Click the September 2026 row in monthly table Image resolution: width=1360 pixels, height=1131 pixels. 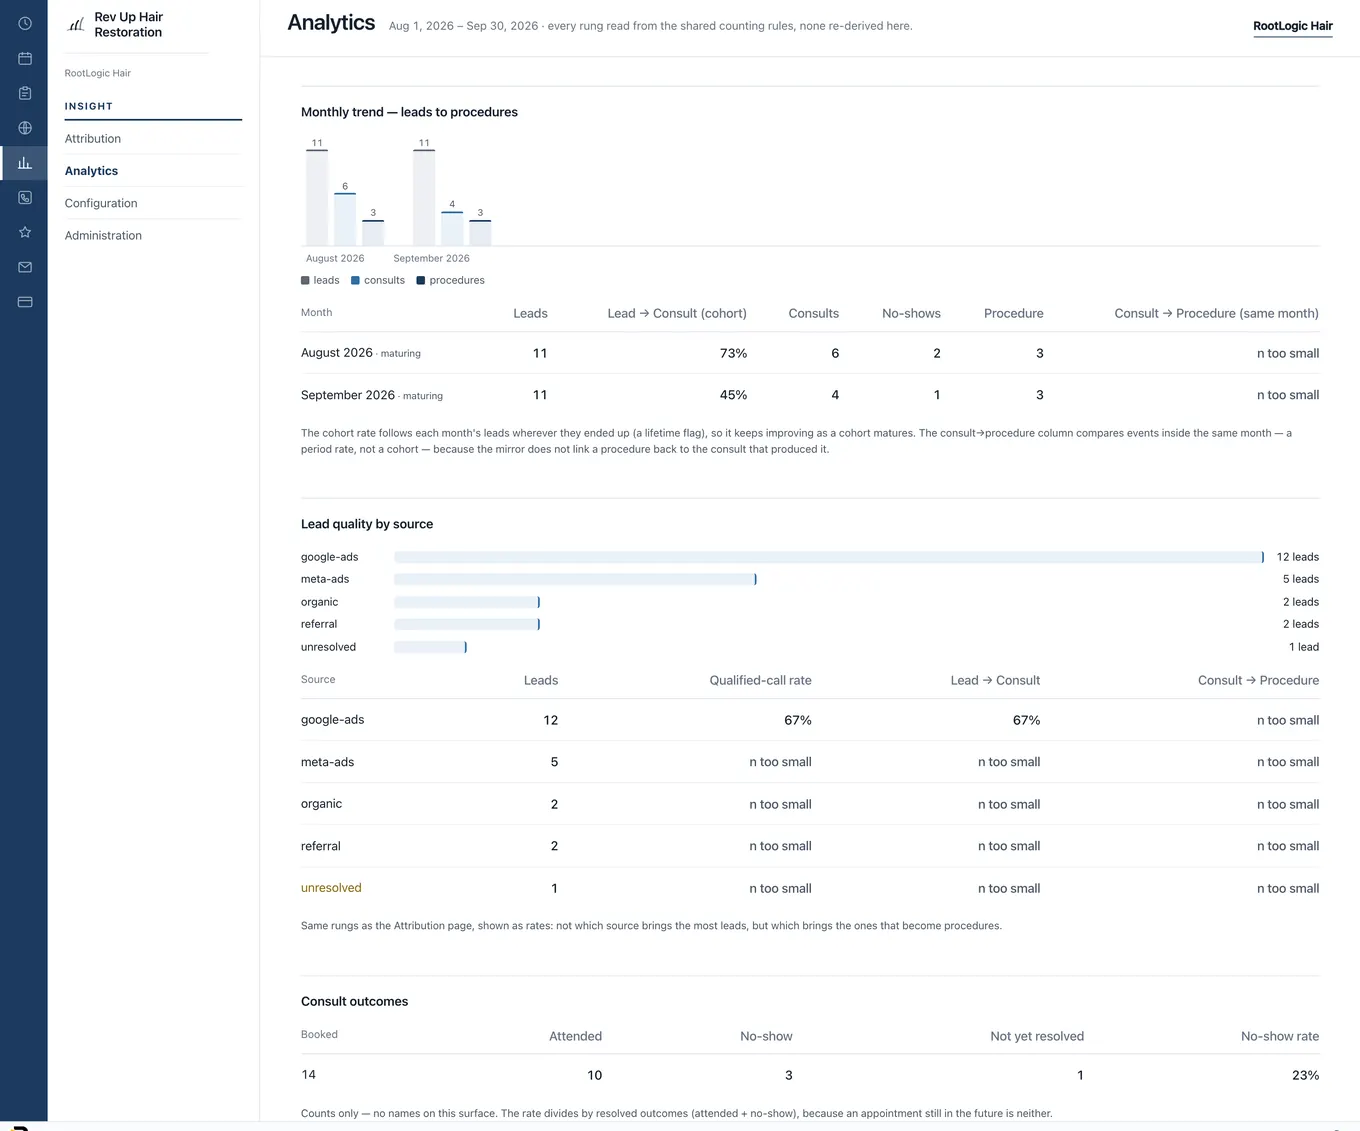(810, 395)
